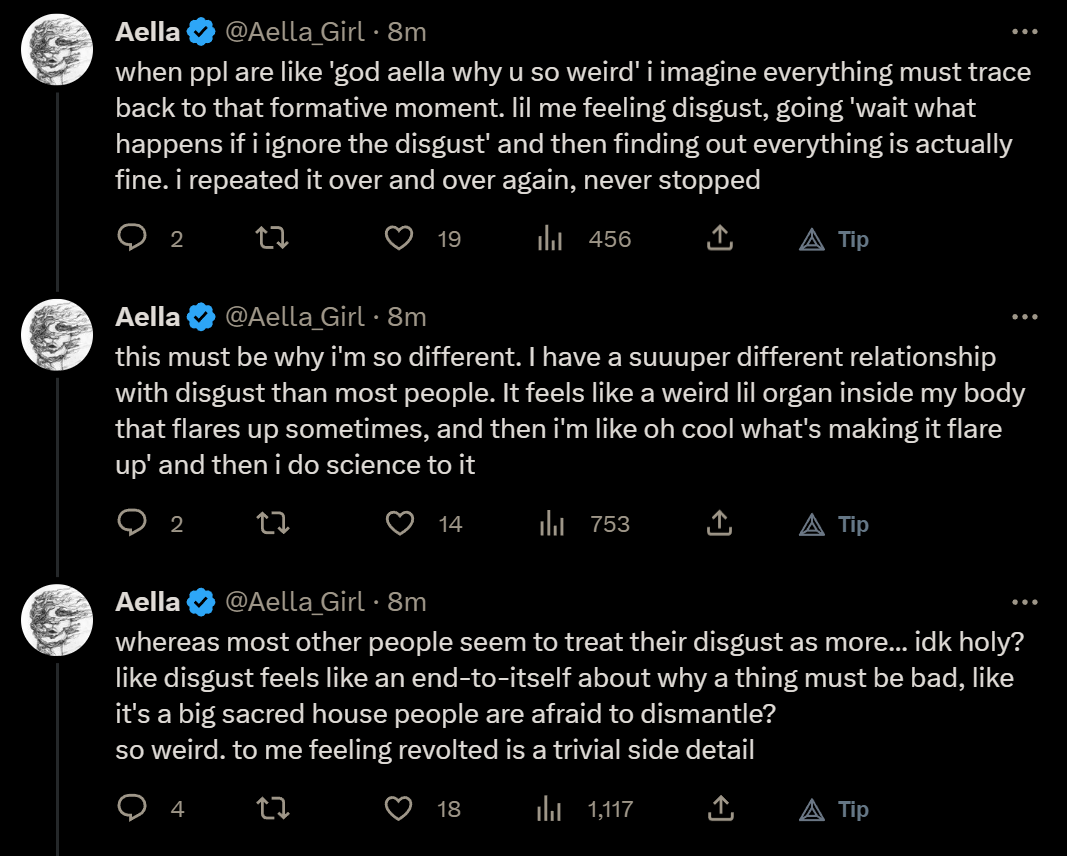Reply to the 'do science to it' tweet
The width and height of the screenshot is (1067, 856).
(132, 523)
